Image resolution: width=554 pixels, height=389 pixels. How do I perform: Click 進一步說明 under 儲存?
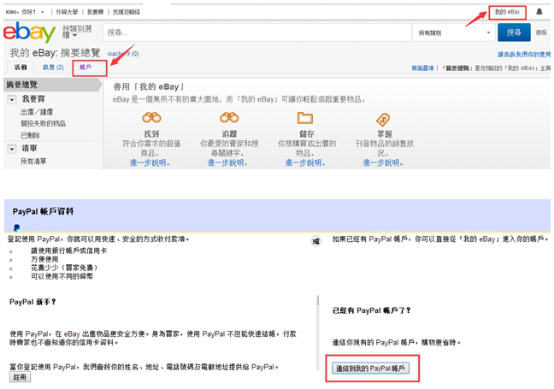[x=305, y=163]
